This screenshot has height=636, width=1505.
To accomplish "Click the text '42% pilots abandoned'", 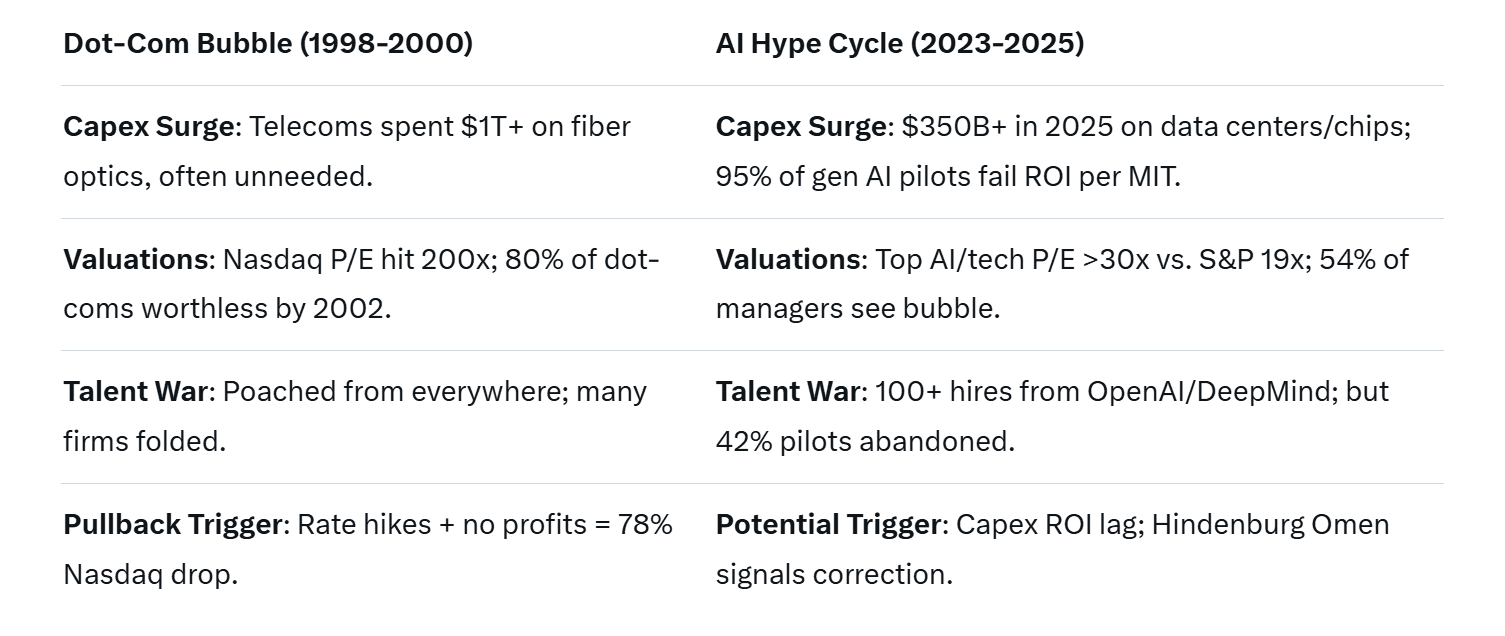I will pyautogui.click(x=864, y=440).
